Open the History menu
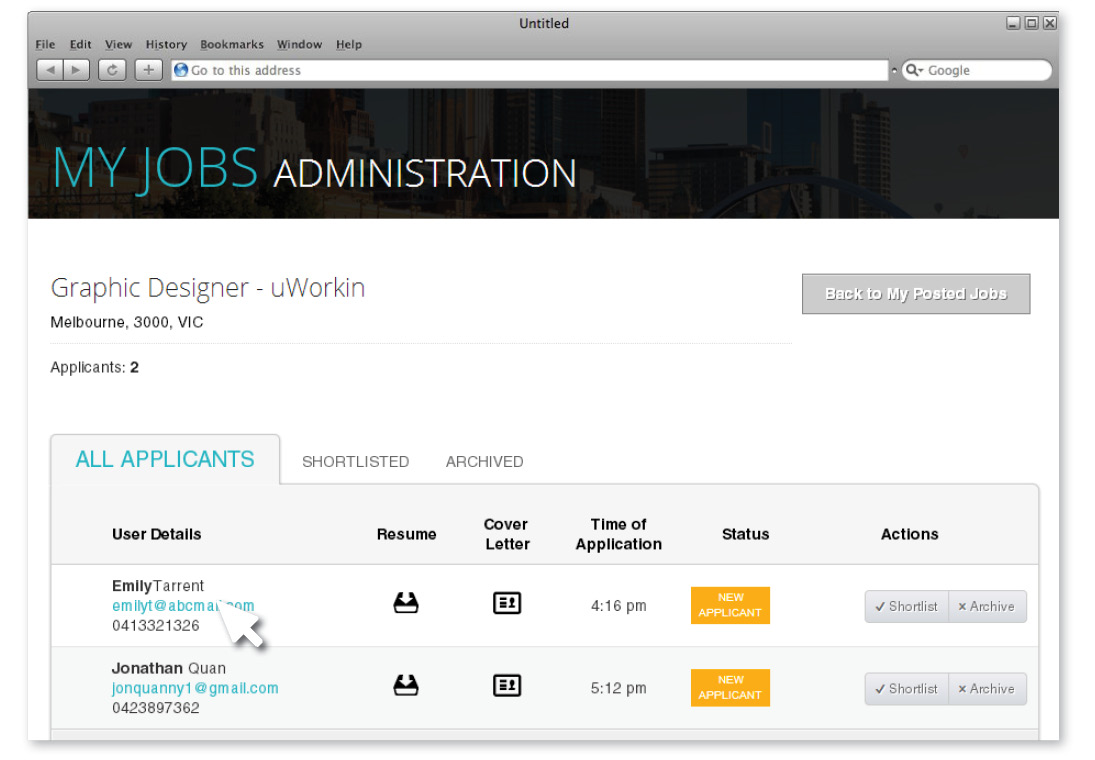This screenshot has height=760, width=1095. 166,45
